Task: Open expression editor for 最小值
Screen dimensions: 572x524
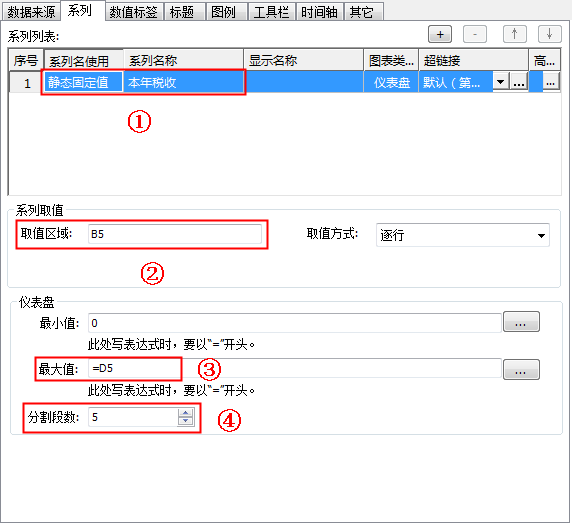Action: coord(521,322)
